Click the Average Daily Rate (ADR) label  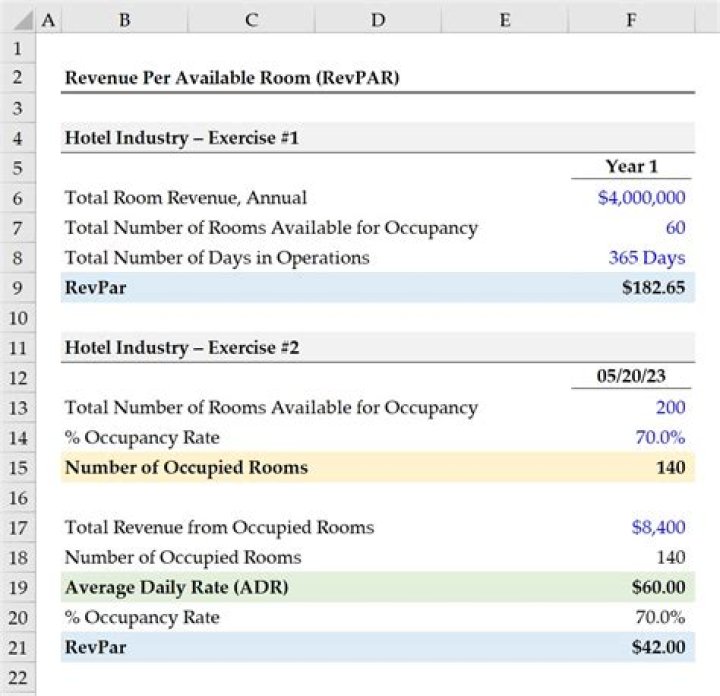tap(176, 587)
